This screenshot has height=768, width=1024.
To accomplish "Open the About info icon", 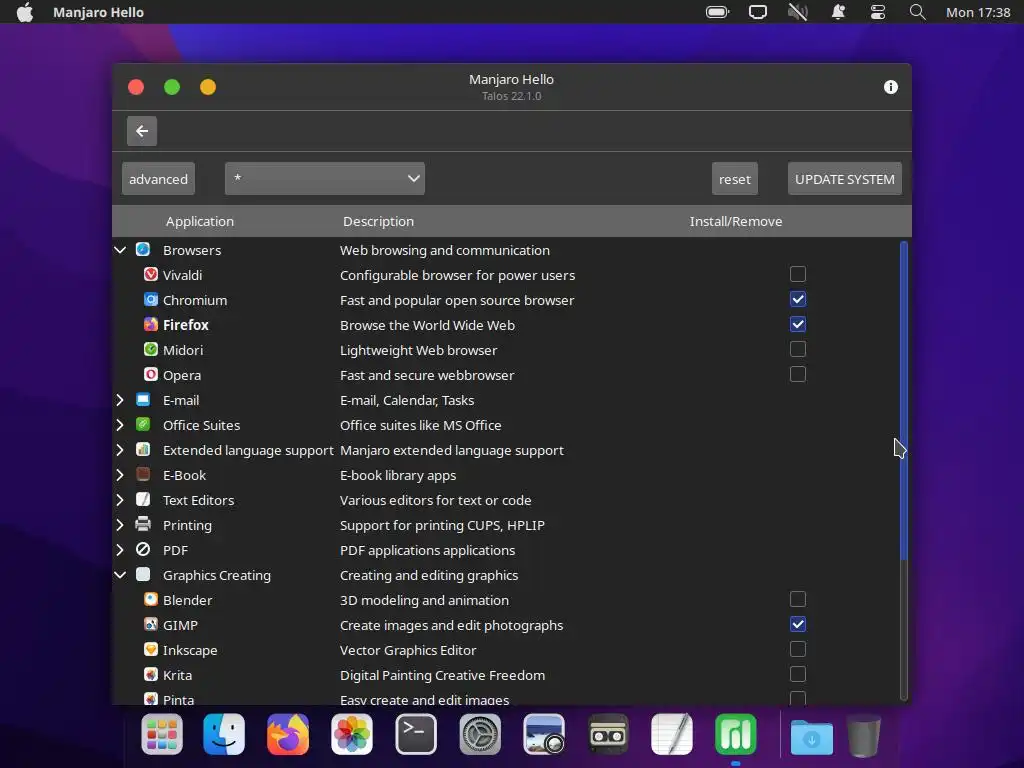I will [x=891, y=87].
